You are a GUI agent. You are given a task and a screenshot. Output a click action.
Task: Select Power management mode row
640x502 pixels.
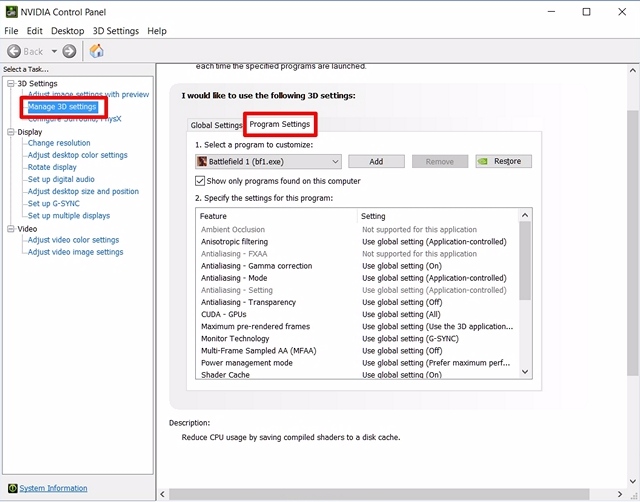pos(358,363)
